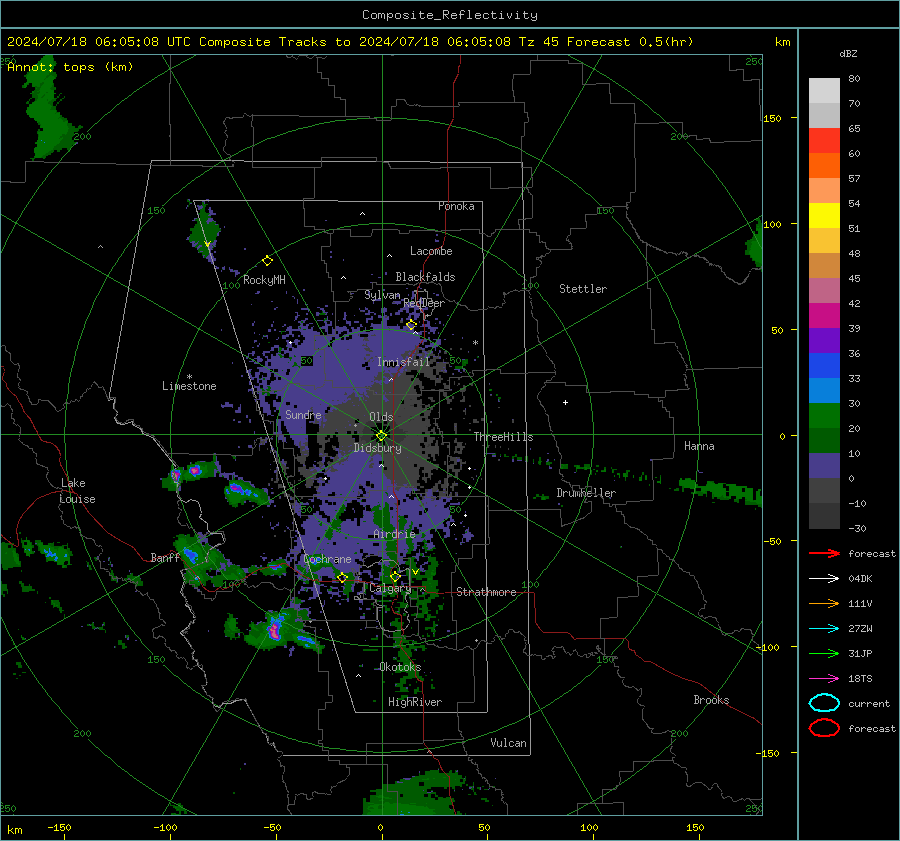Click the cyan current ellipse legend icon

pyautogui.click(x=824, y=703)
